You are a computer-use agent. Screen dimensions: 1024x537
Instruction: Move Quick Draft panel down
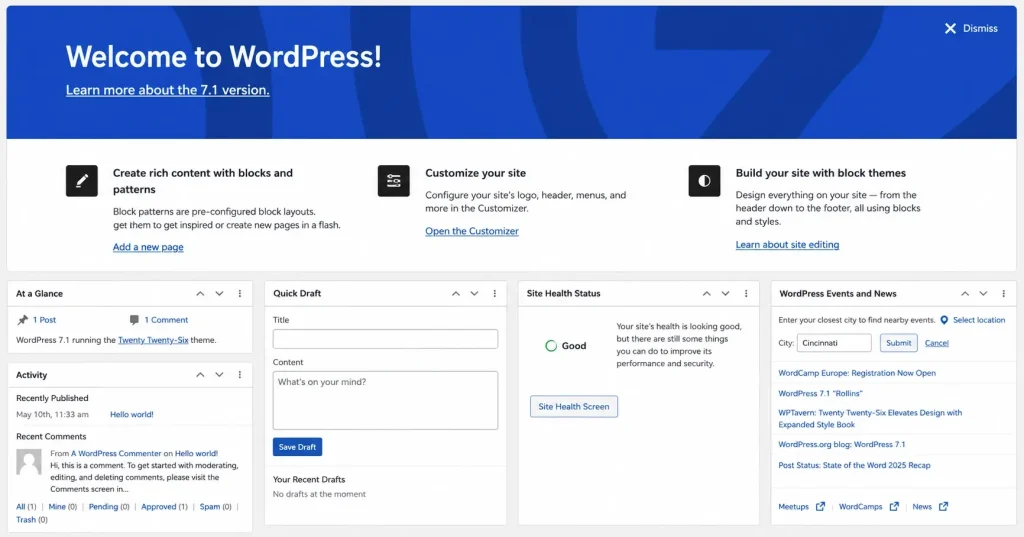click(475, 294)
